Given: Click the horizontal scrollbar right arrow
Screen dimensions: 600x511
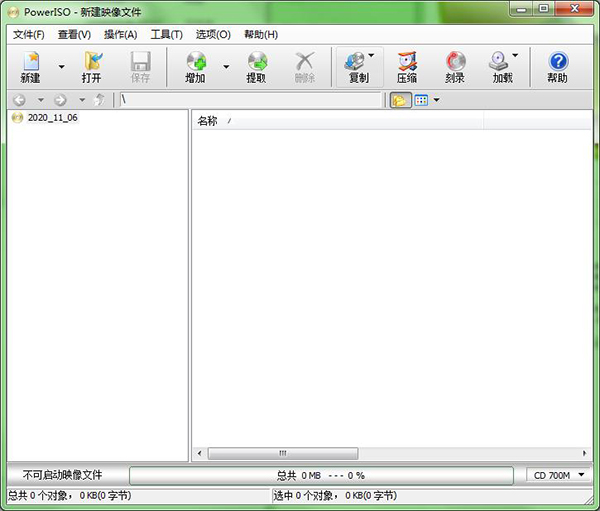Looking at the screenshot, I should (x=584, y=454).
